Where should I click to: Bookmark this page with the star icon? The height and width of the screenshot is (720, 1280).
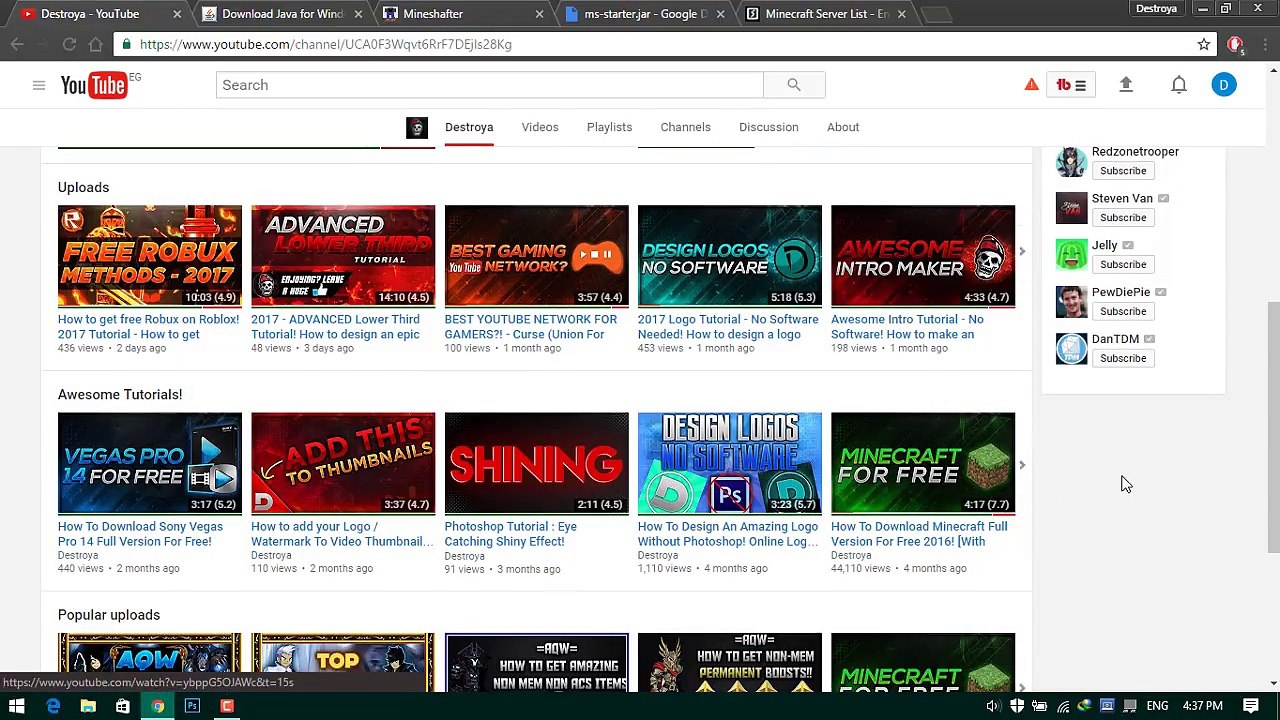1204,44
